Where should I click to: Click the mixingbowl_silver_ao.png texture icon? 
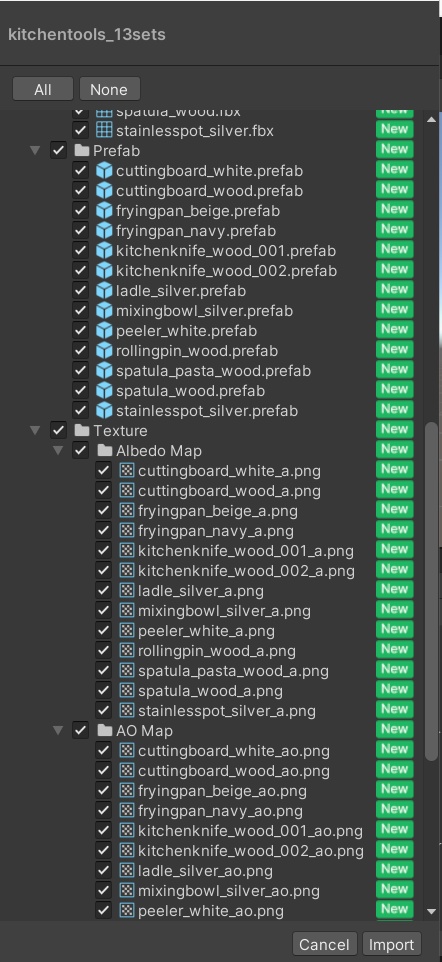coord(126,890)
